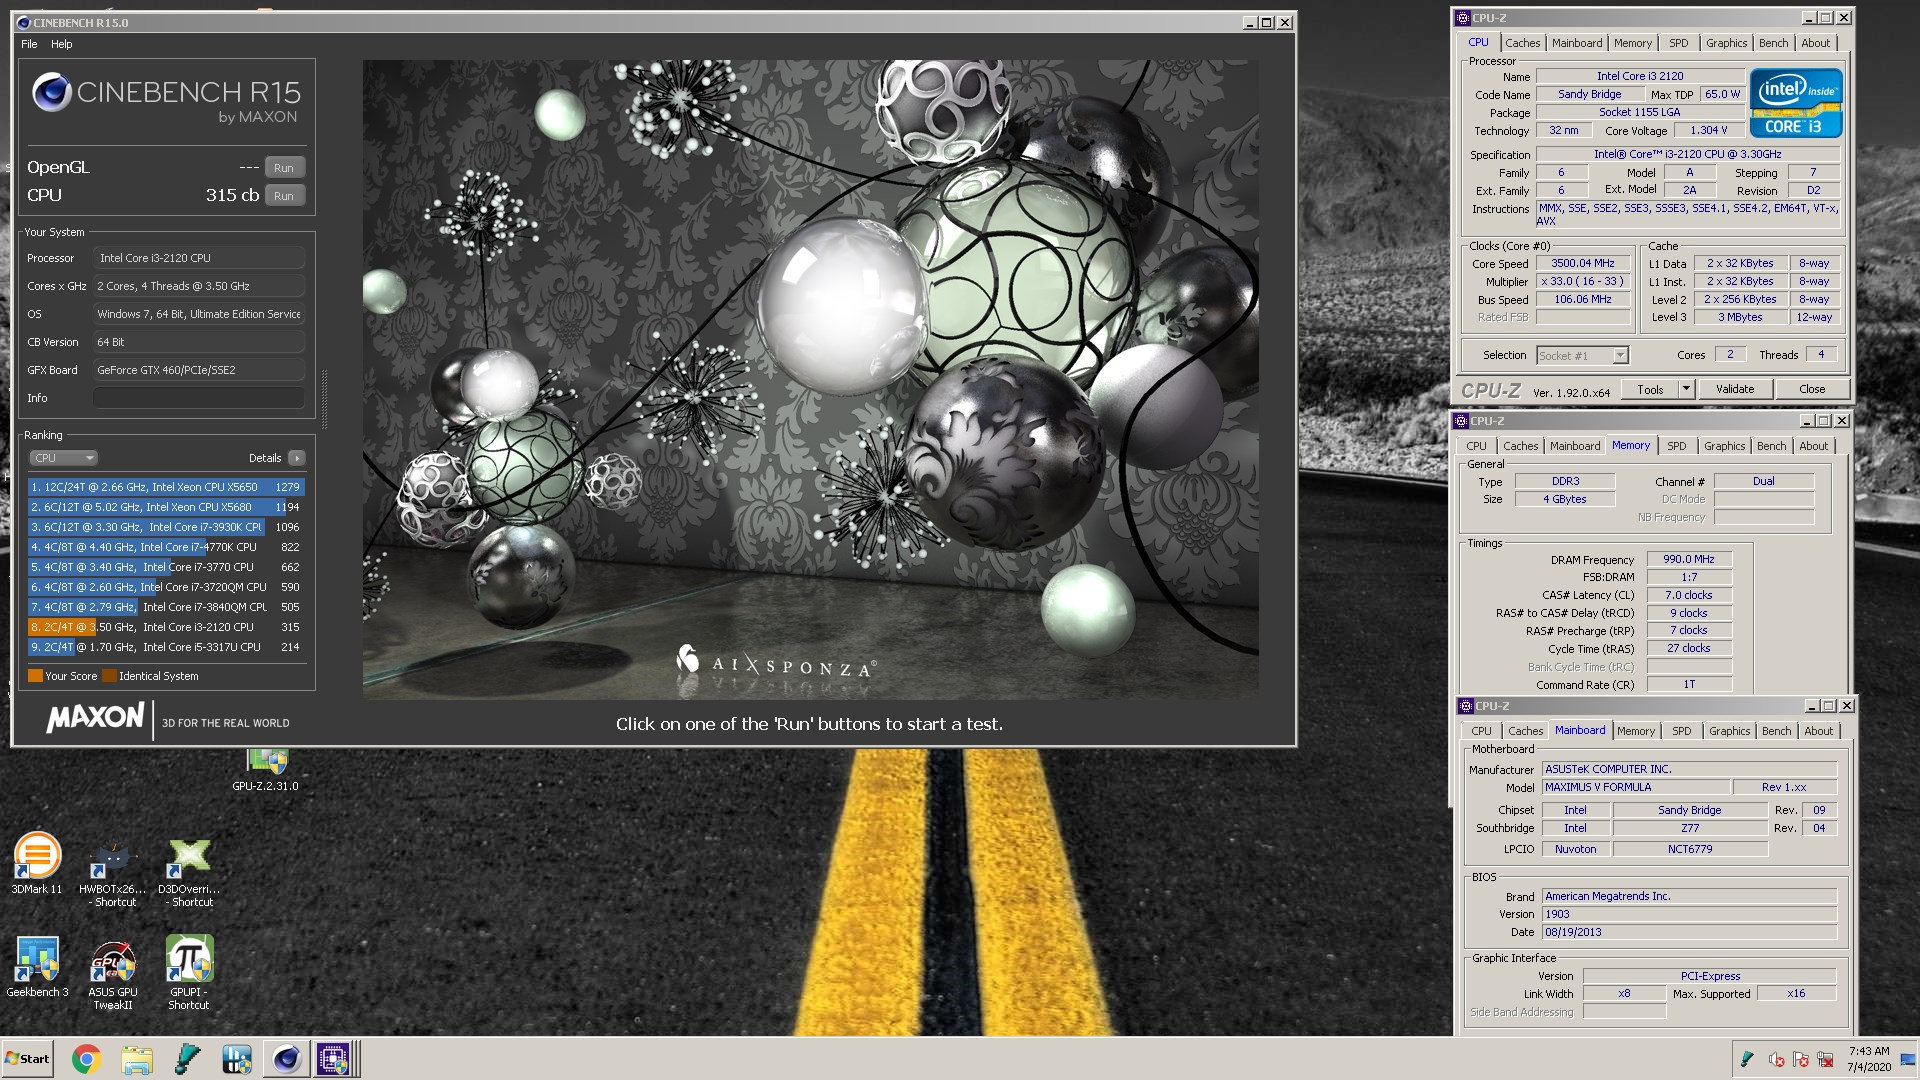The height and width of the screenshot is (1080, 1920).
Task: Click the brown Identical System legend swatch
Action: [110, 676]
